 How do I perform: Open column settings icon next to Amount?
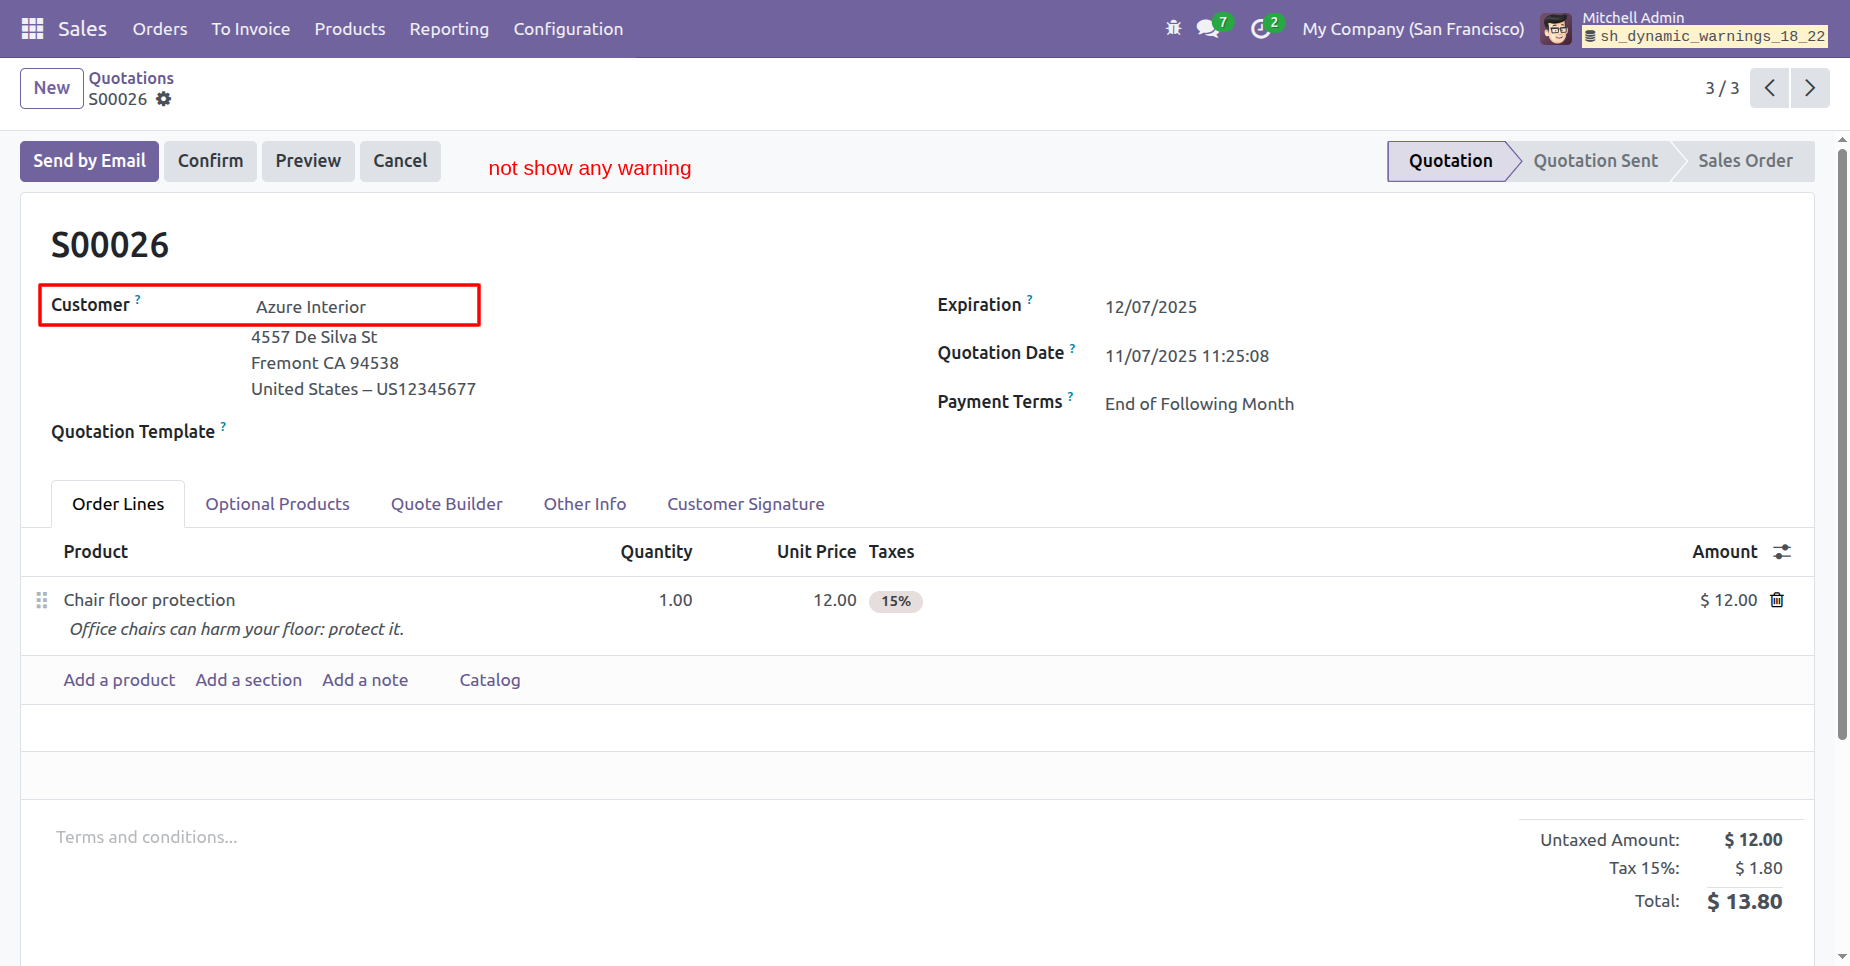(1782, 552)
